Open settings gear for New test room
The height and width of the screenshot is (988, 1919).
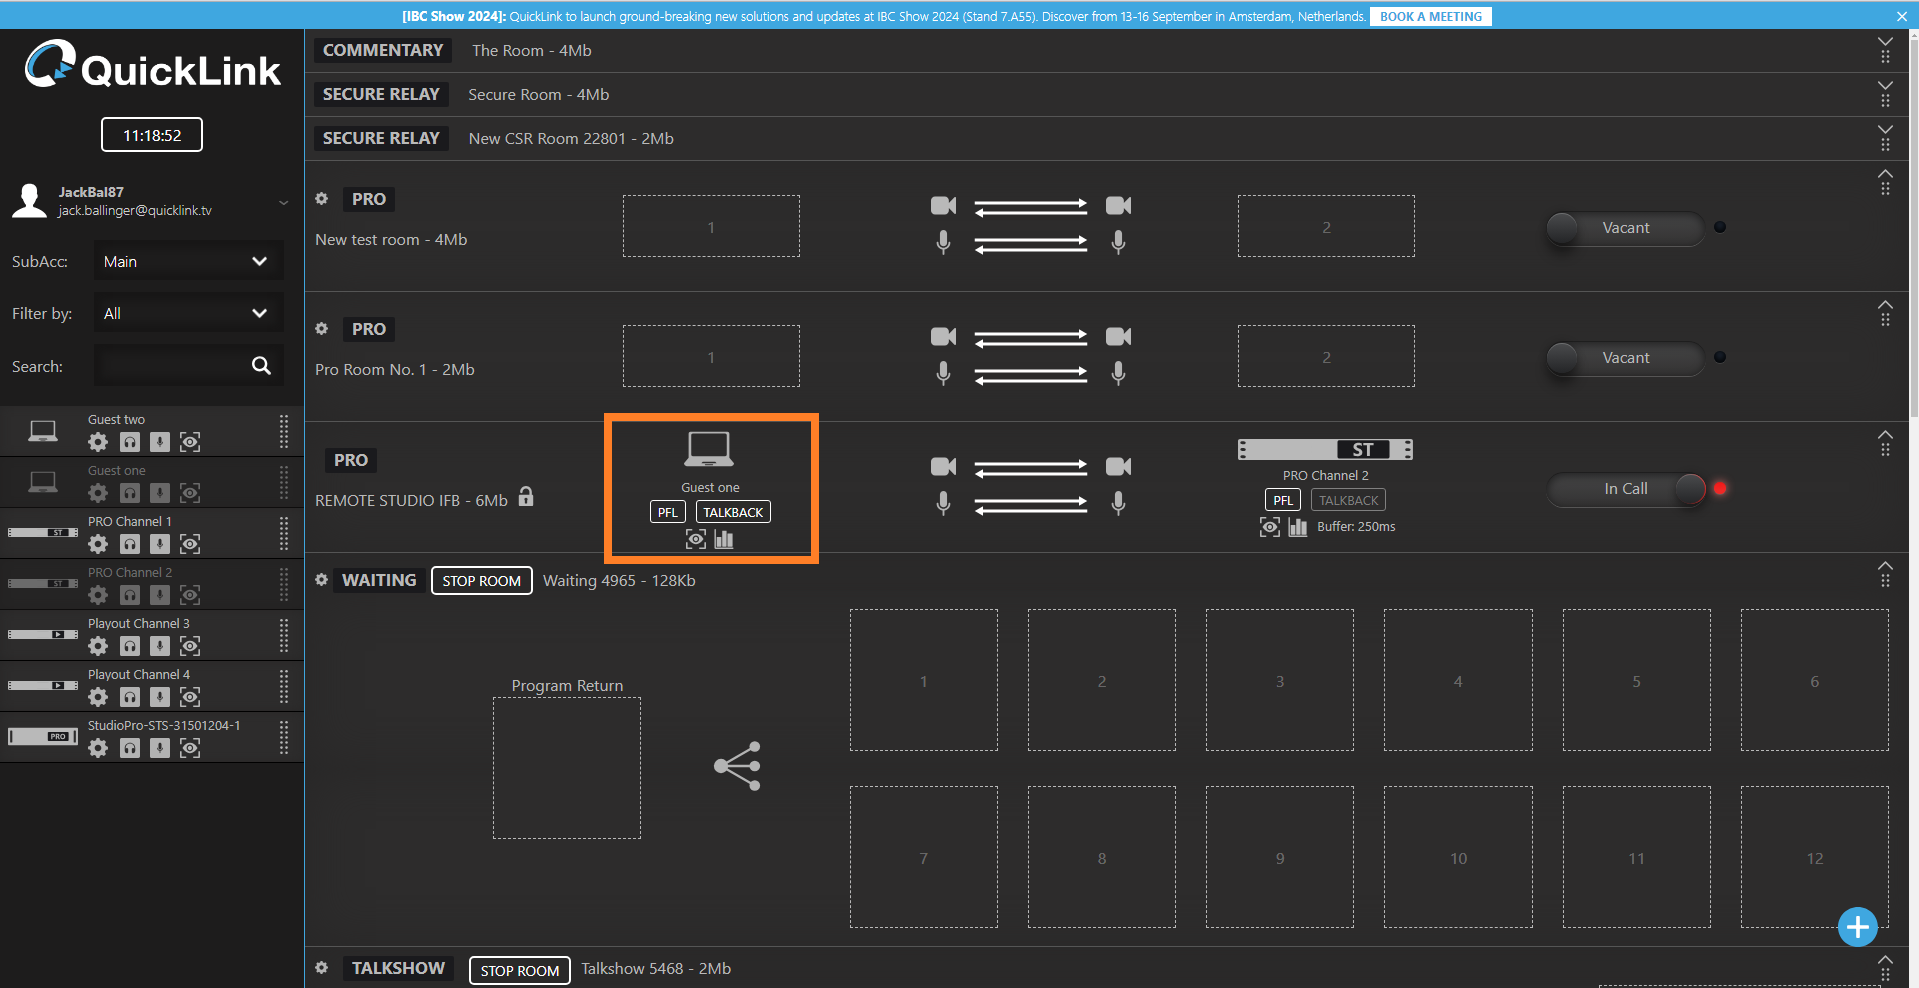click(322, 199)
